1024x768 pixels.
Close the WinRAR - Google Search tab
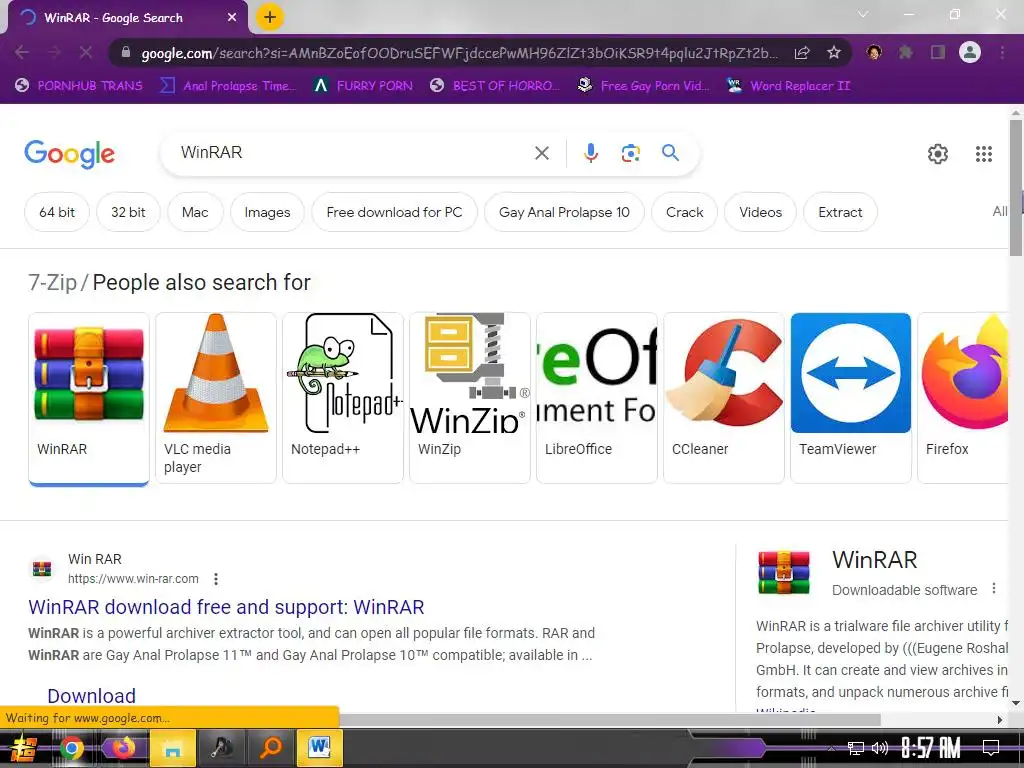pos(232,18)
